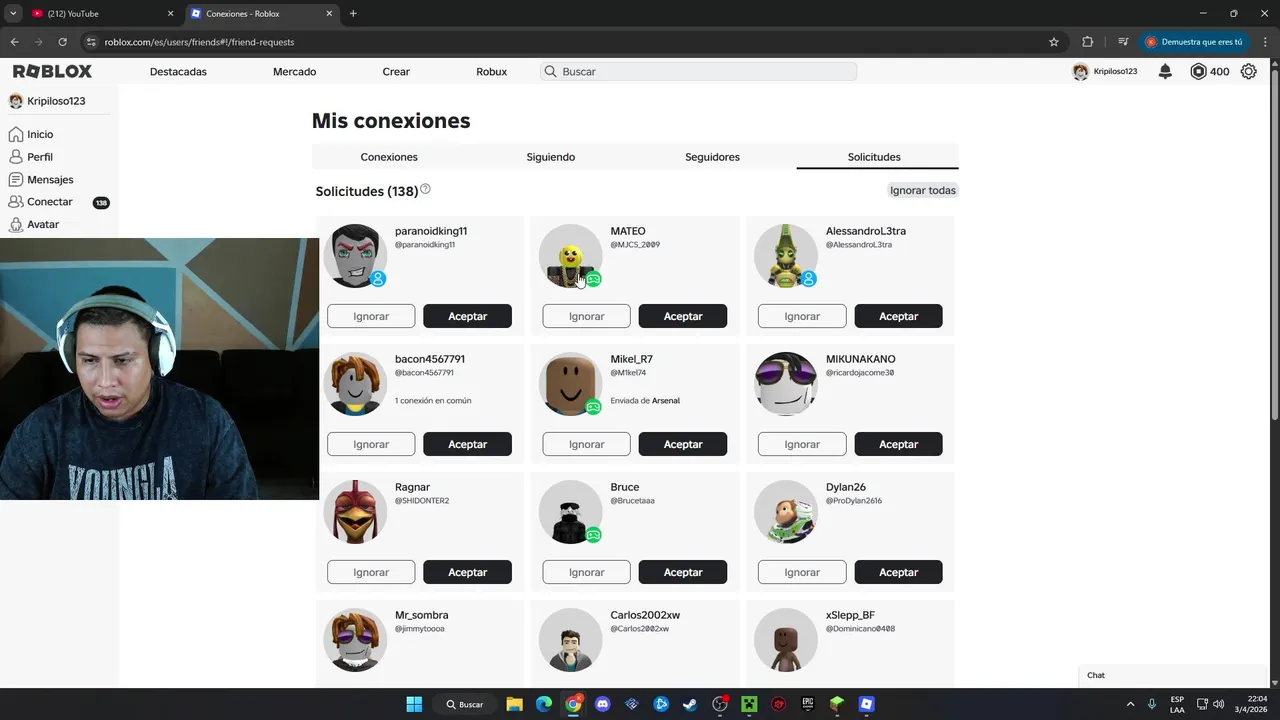The image size is (1280, 720).
Task: Click the Roblox logo
Action: (x=52, y=72)
